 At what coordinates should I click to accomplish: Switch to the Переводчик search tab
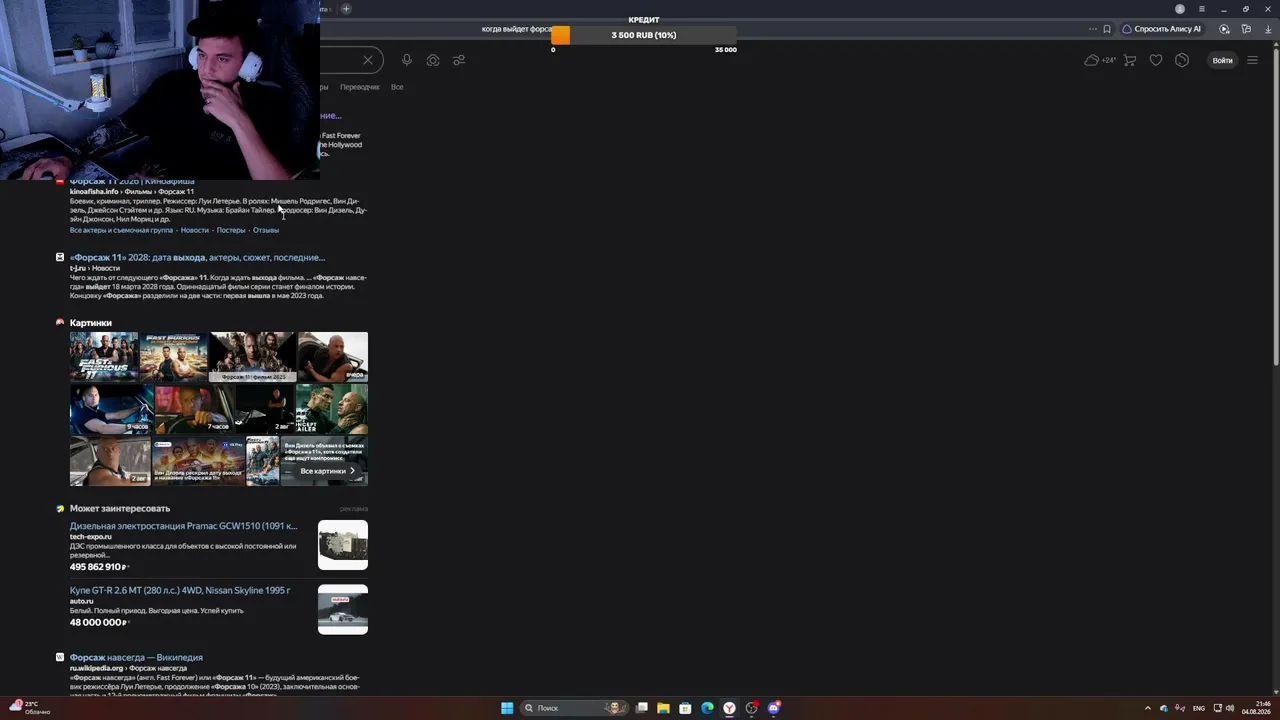tap(360, 87)
